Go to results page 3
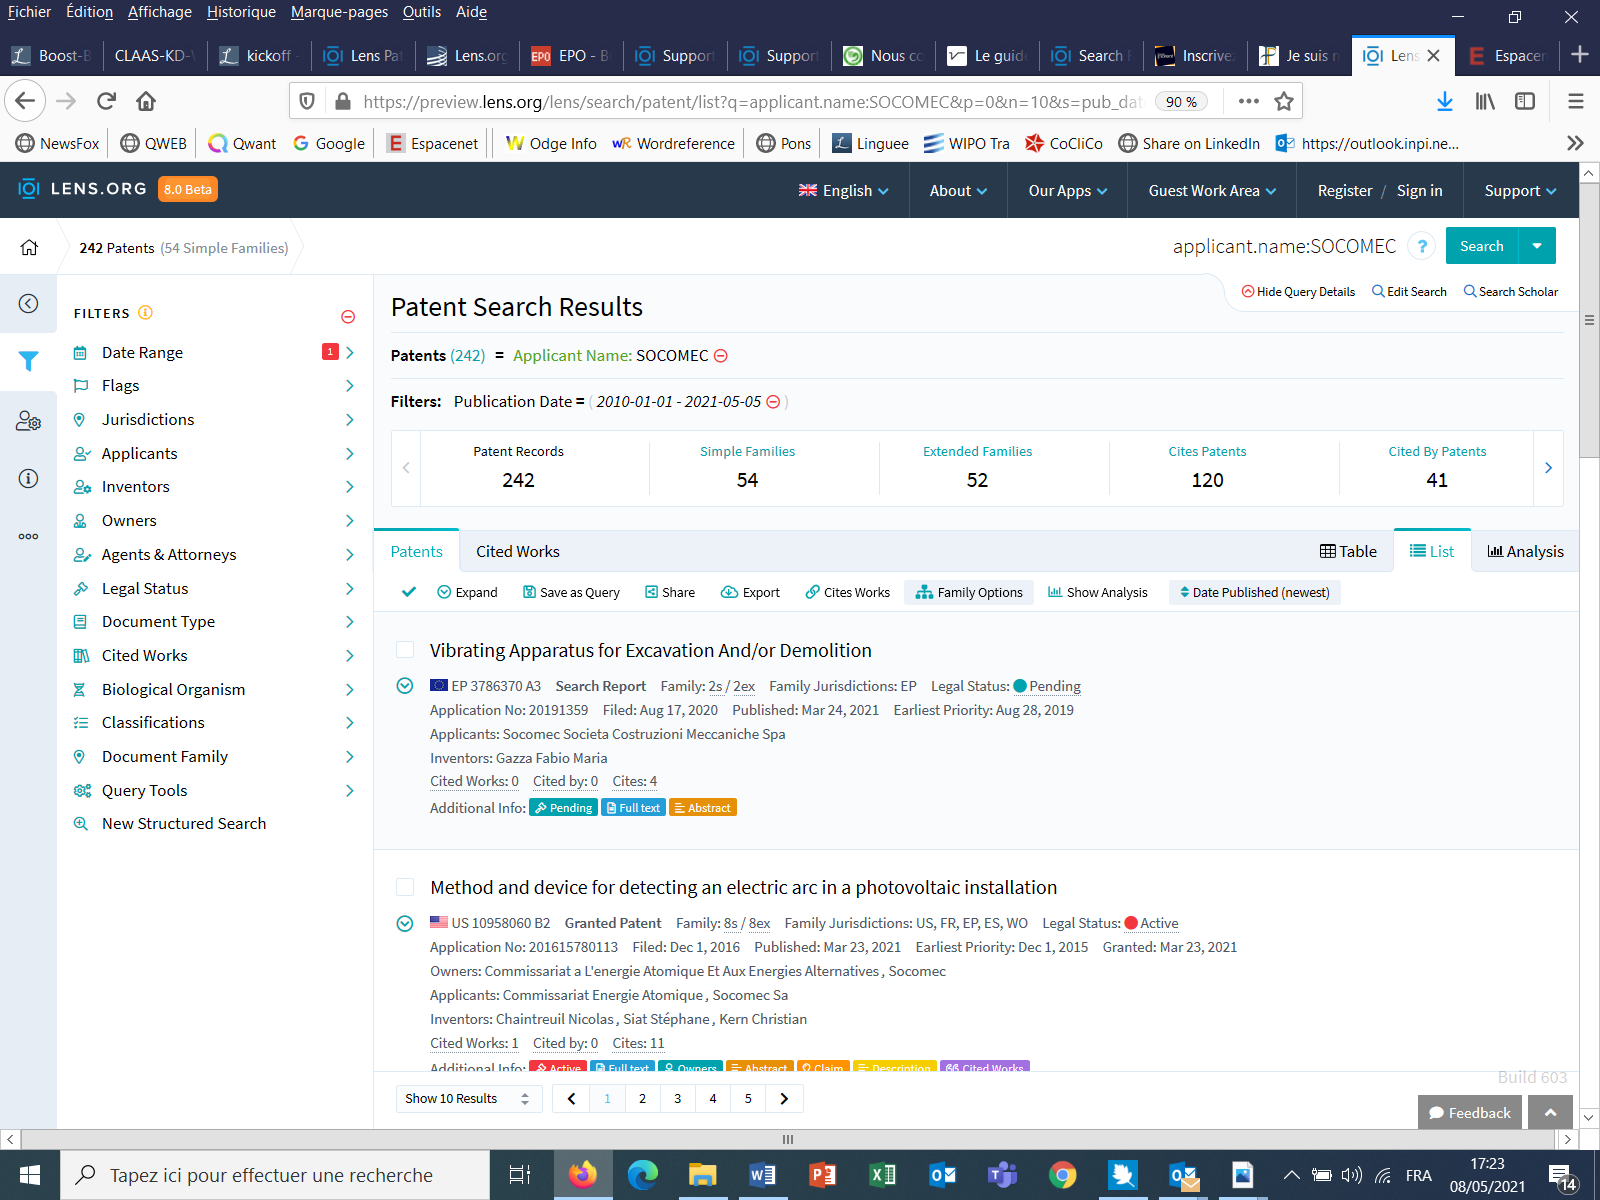The image size is (1600, 1200). pyautogui.click(x=677, y=1098)
